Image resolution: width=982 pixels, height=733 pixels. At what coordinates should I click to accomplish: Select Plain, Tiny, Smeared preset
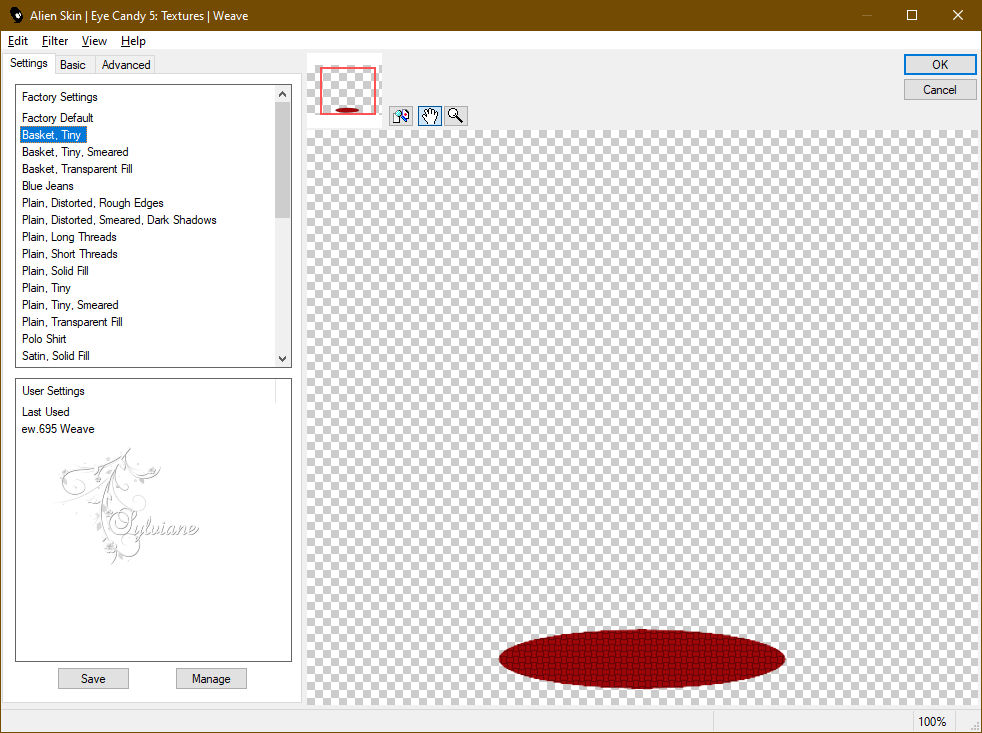[x=70, y=304]
